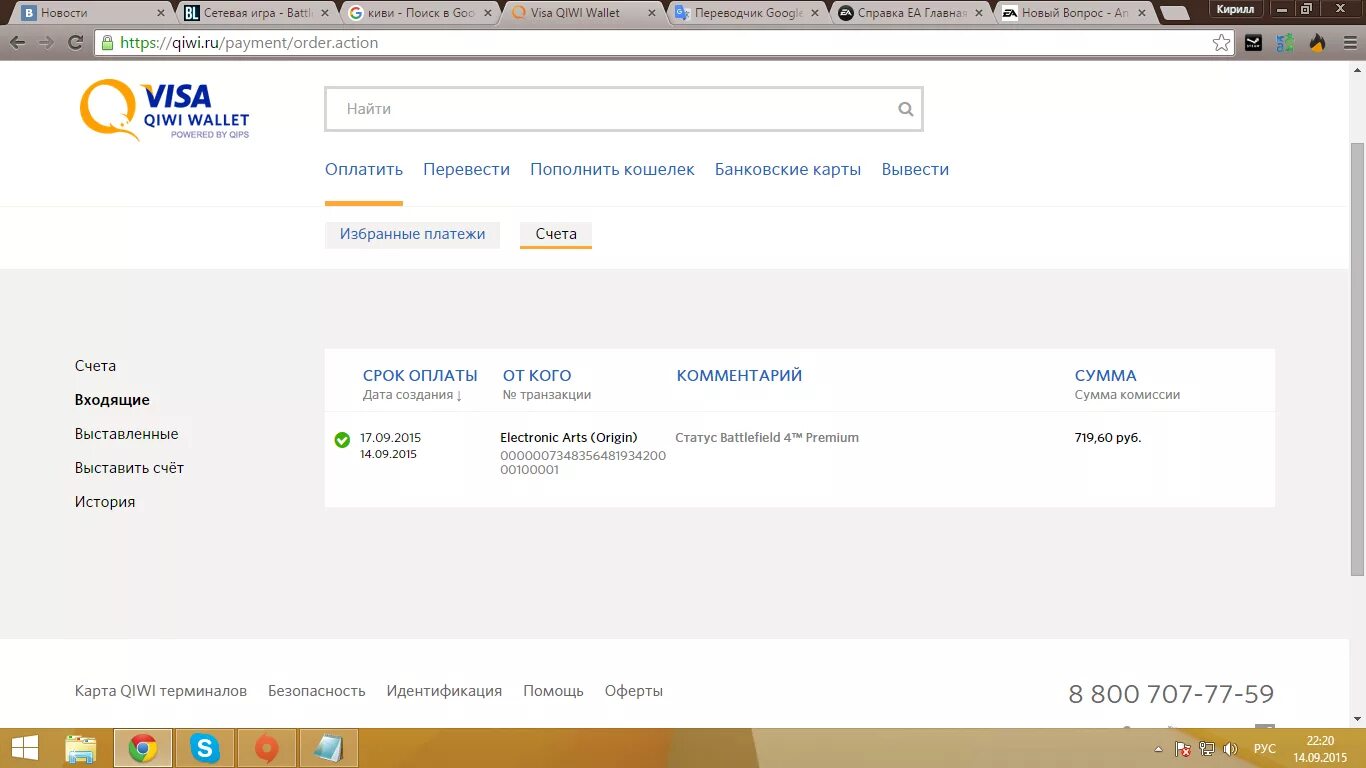Click the green paid status checkmark
Image resolution: width=1366 pixels, height=768 pixels.
pyautogui.click(x=342, y=439)
